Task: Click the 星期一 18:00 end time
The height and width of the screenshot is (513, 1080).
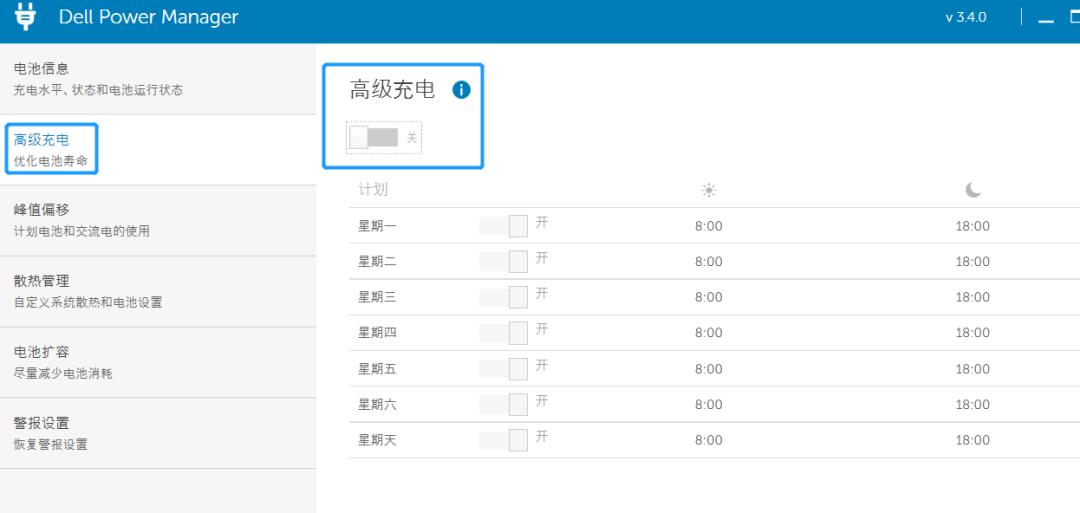Action: click(973, 227)
